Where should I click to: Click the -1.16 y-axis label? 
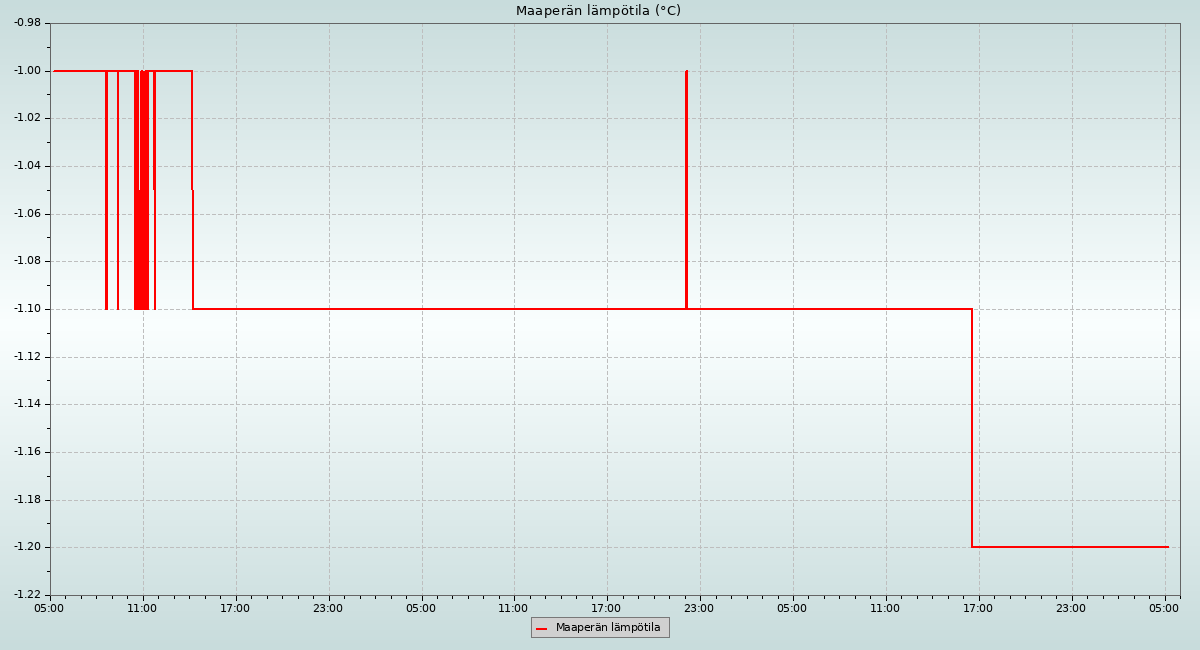point(27,452)
